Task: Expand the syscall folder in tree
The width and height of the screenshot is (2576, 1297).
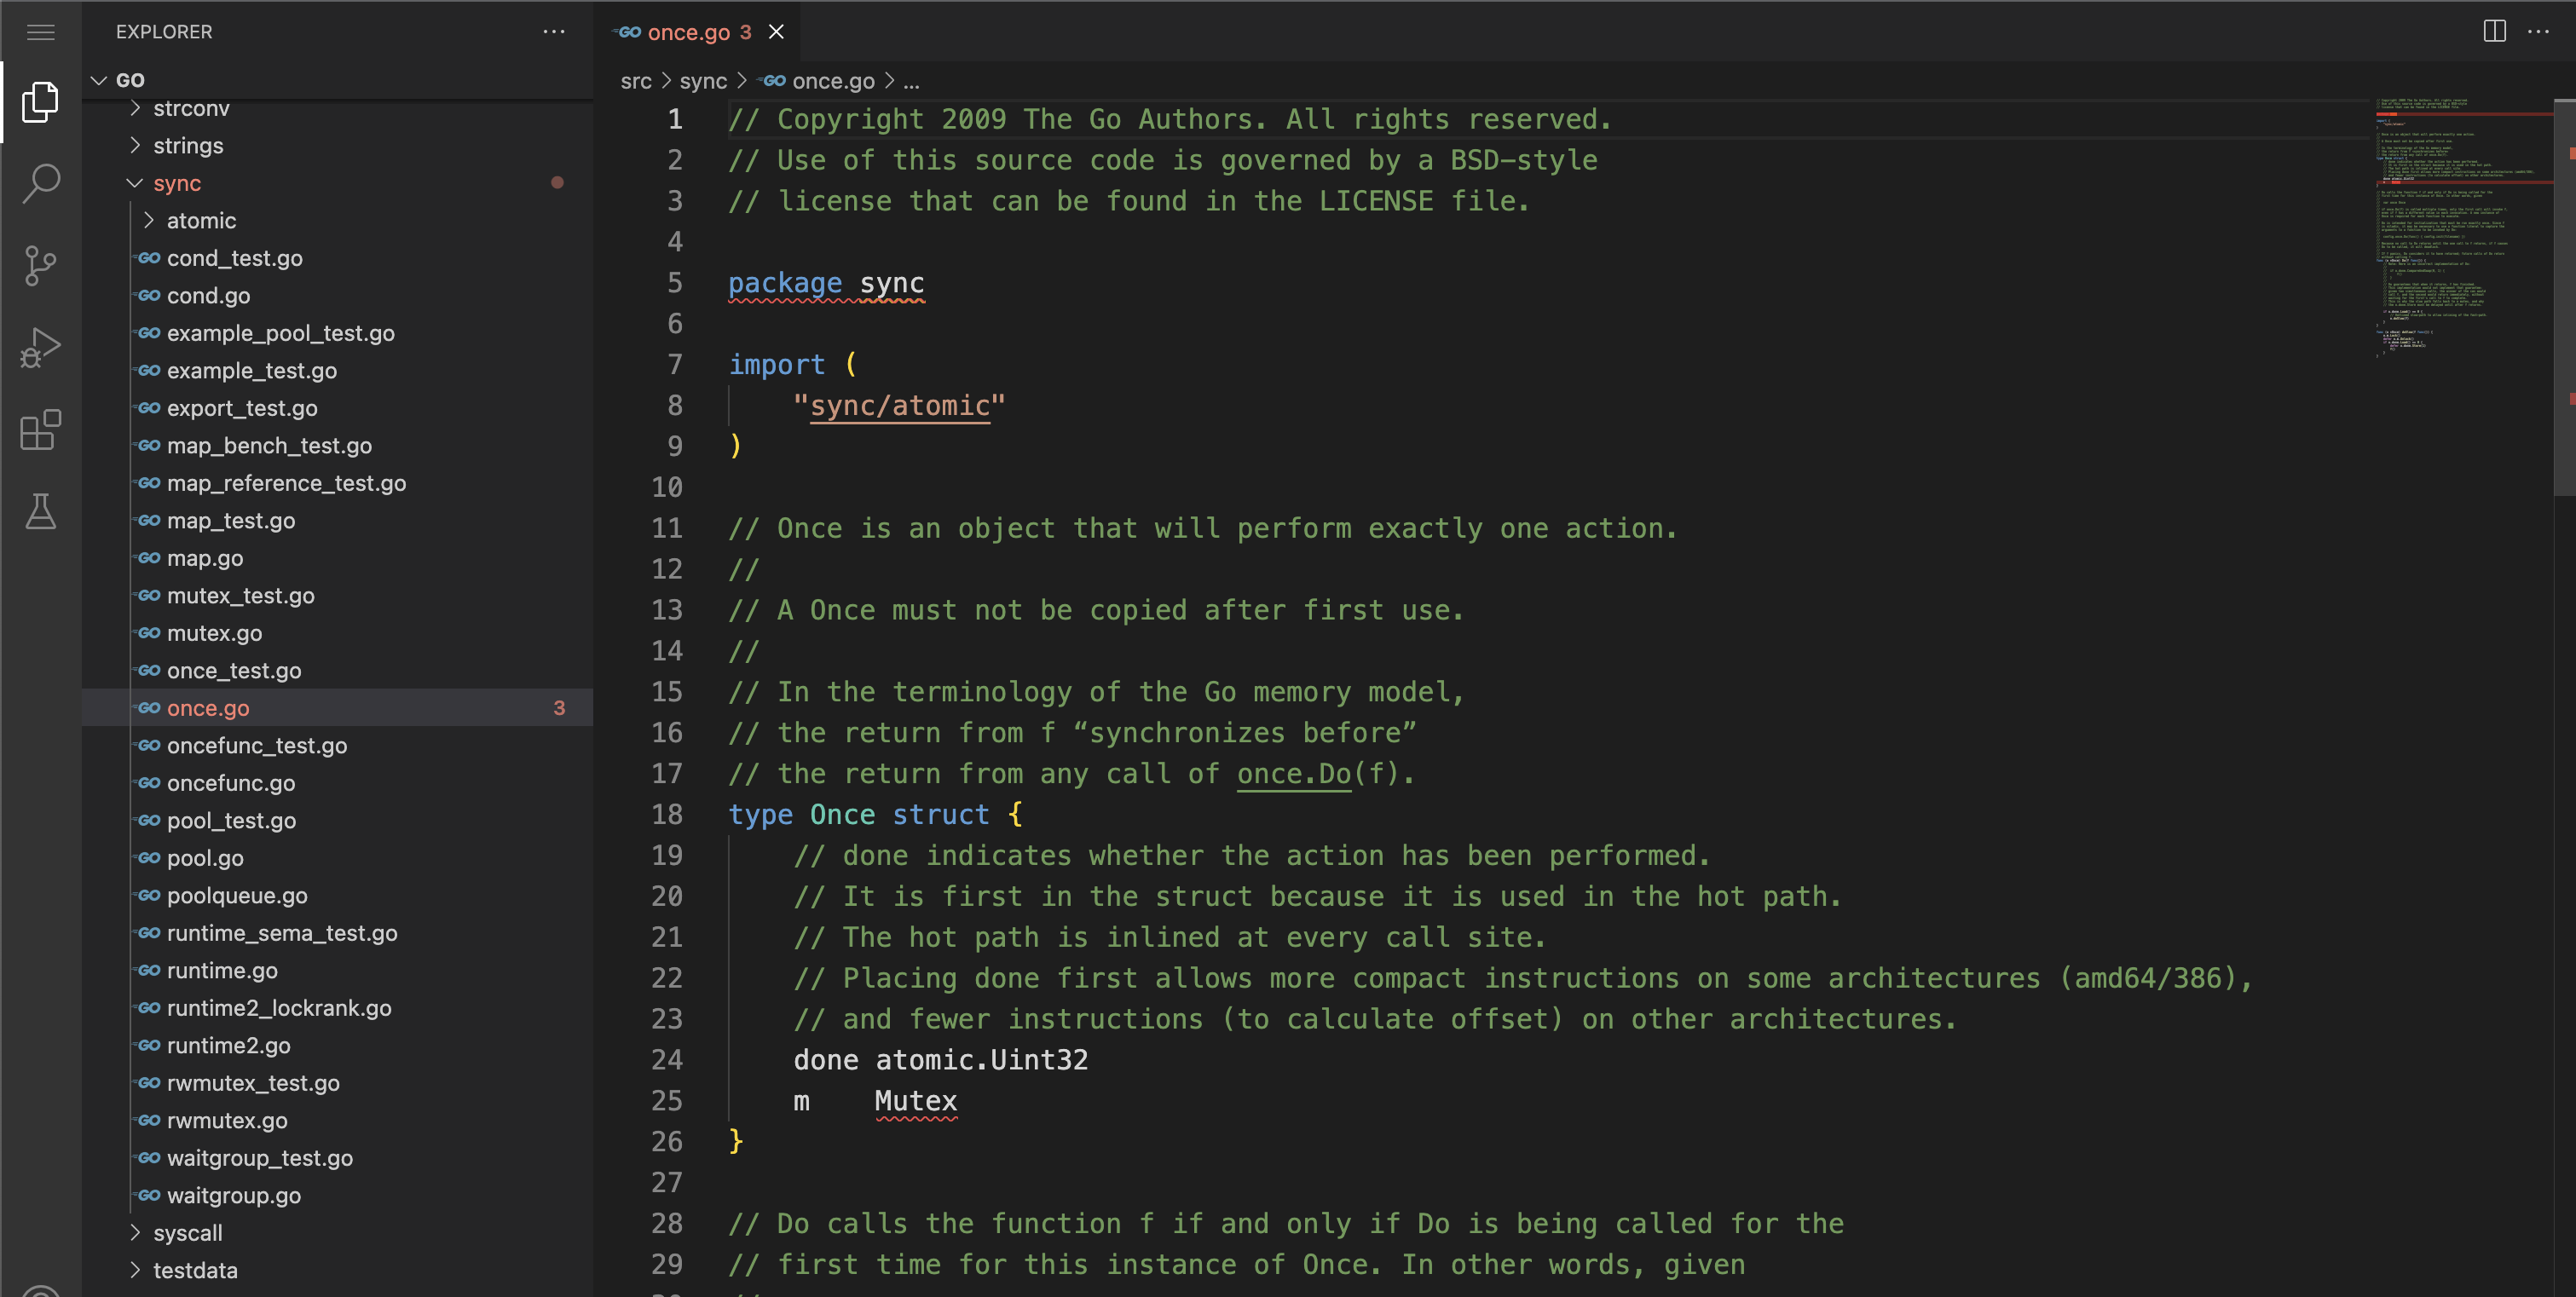Action: 187,1231
